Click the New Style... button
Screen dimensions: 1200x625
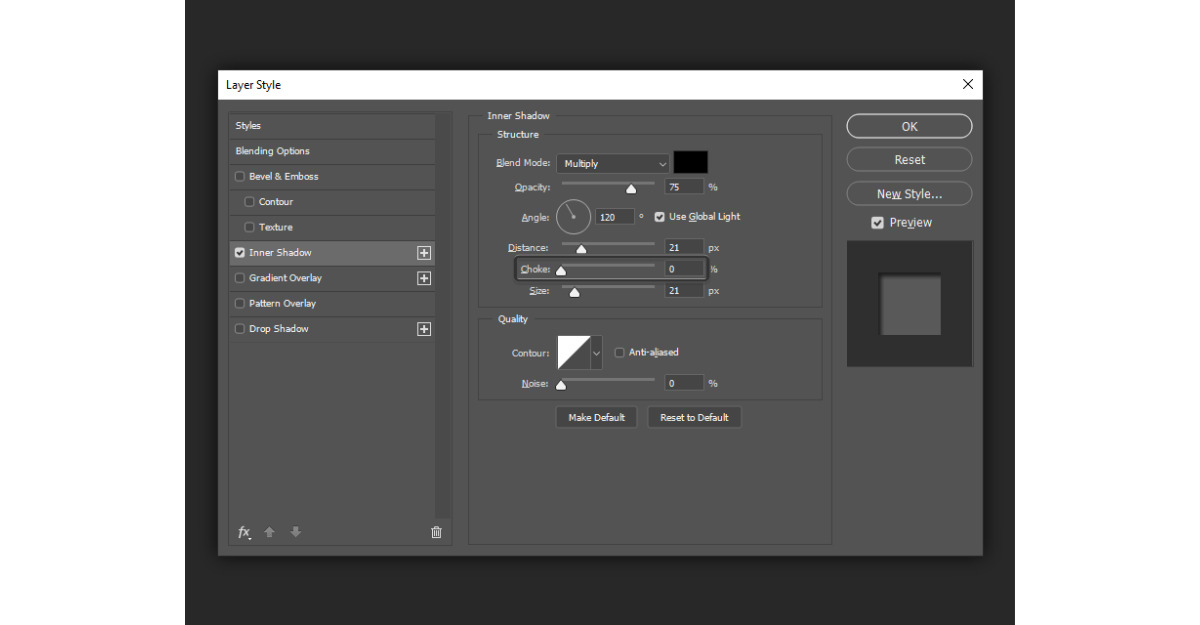[x=909, y=194]
